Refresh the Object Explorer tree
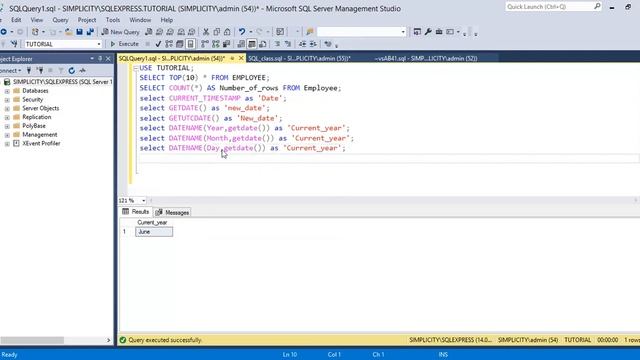This screenshot has height=360, width=640. pyautogui.click(x=71, y=71)
